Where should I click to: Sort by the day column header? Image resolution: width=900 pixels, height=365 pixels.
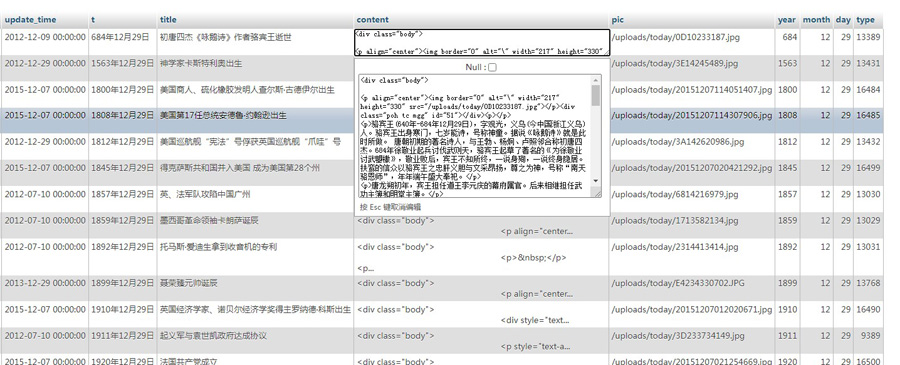pos(843,20)
